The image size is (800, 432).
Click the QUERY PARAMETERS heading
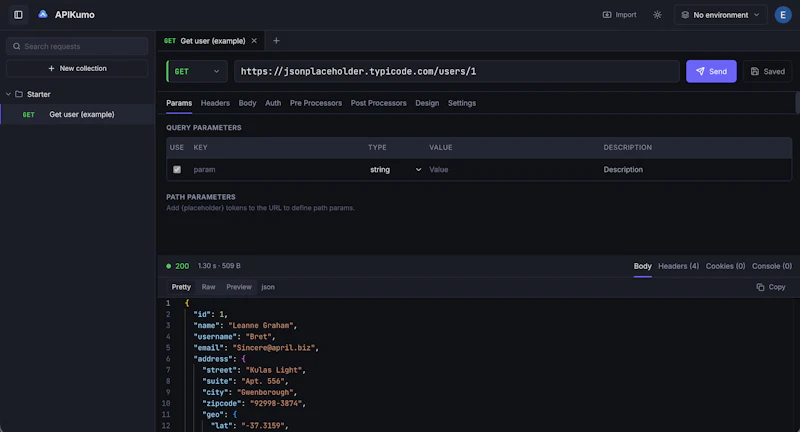click(x=204, y=128)
